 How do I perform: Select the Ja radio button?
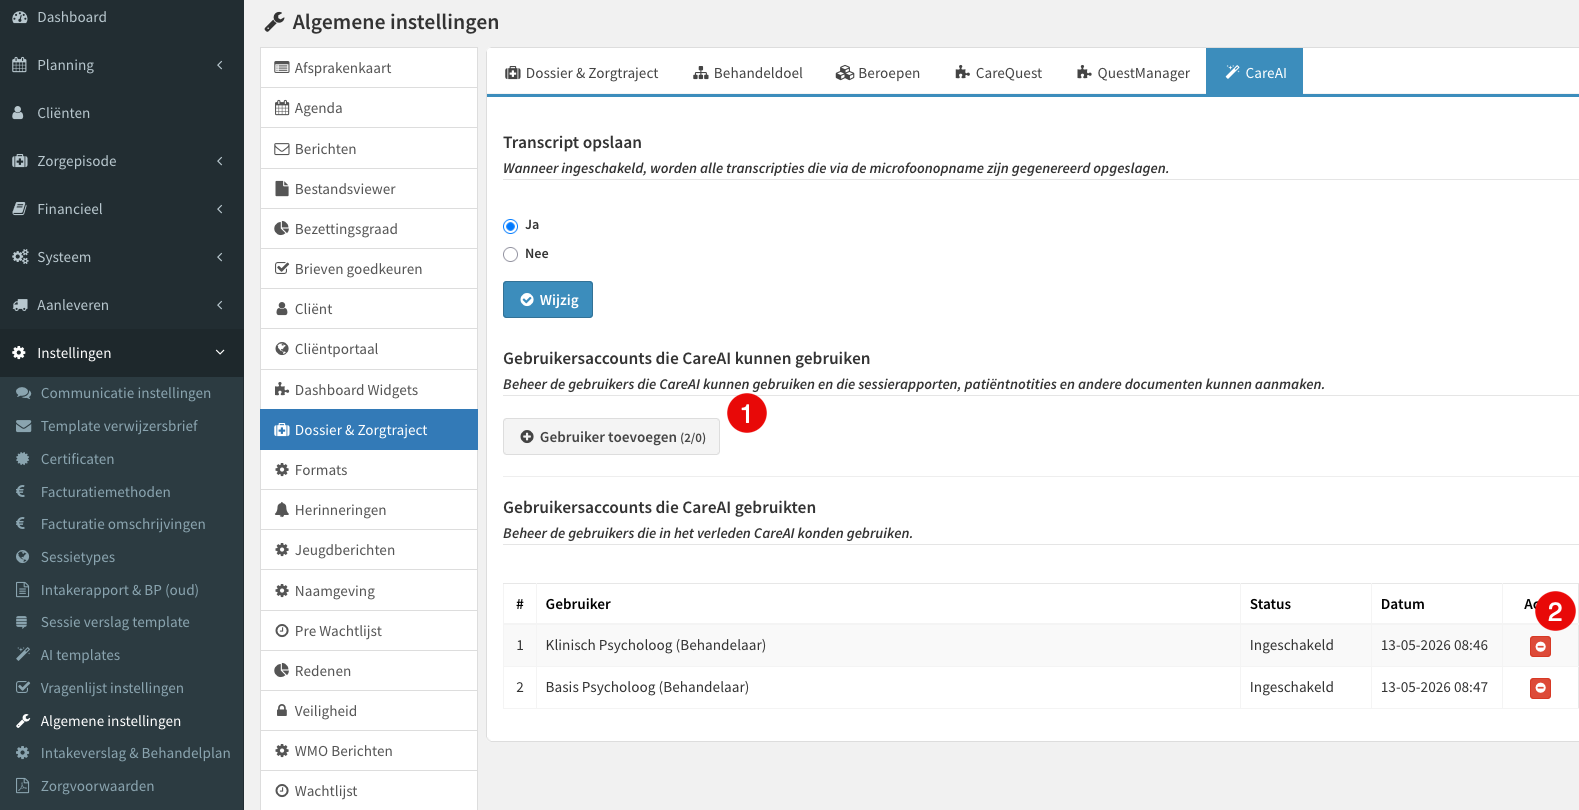[x=511, y=226]
